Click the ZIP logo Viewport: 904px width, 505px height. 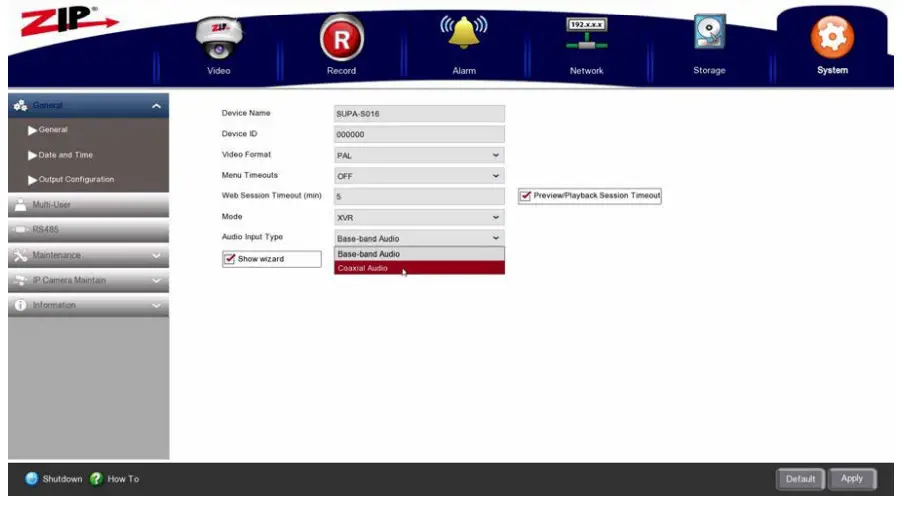68,21
